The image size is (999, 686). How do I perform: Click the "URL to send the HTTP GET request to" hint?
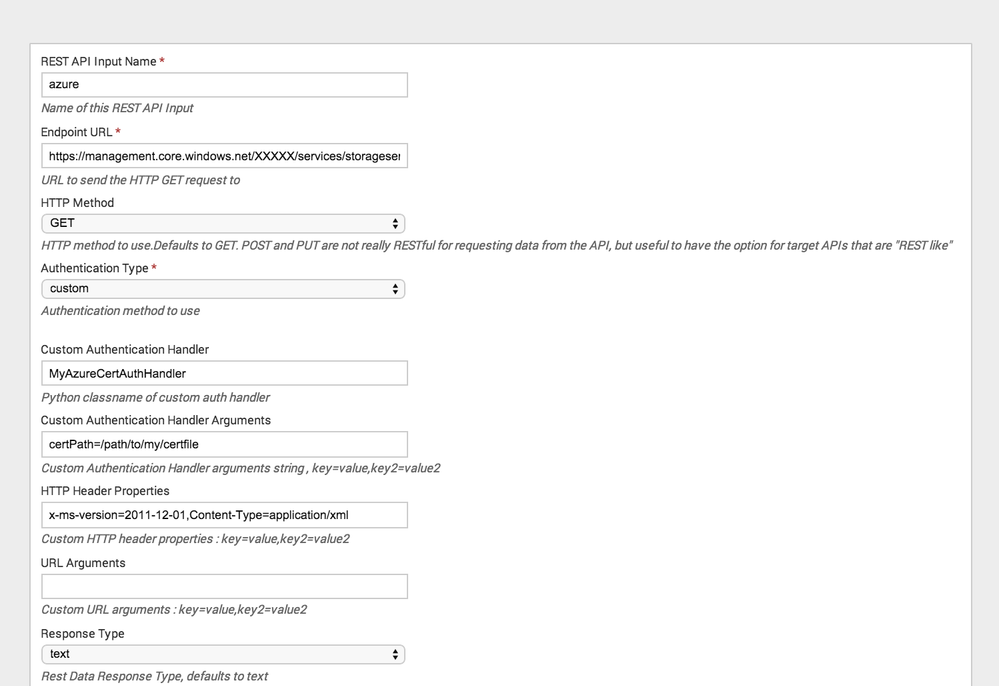pyautogui.click(x=140, y=180)
